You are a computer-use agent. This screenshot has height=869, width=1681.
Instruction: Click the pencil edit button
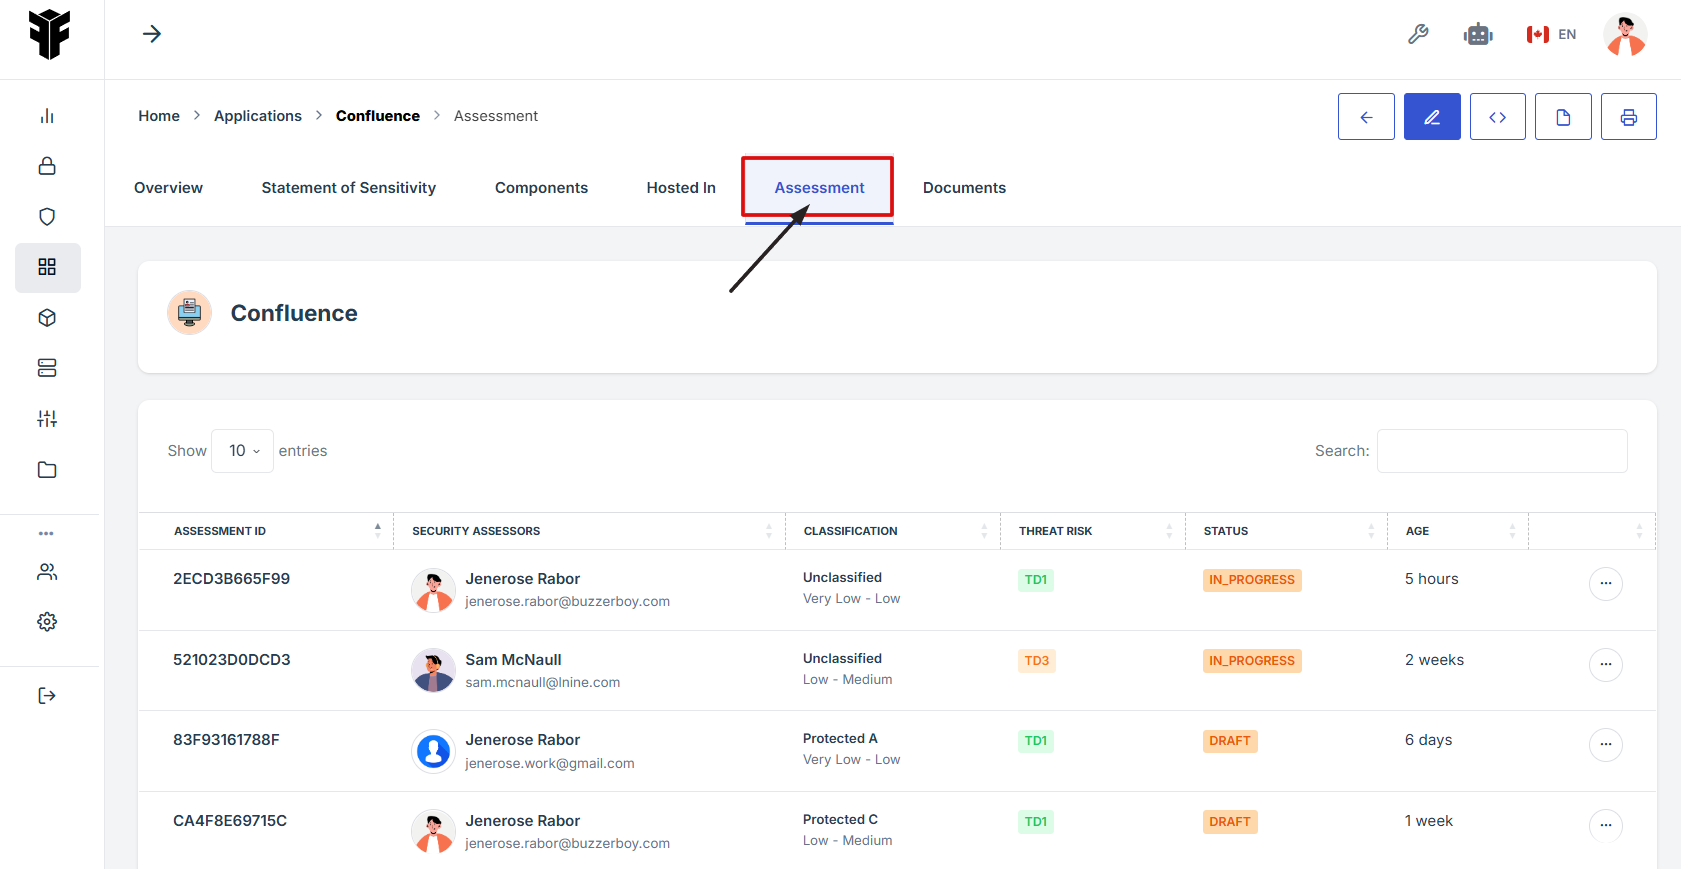(1431, 117)
